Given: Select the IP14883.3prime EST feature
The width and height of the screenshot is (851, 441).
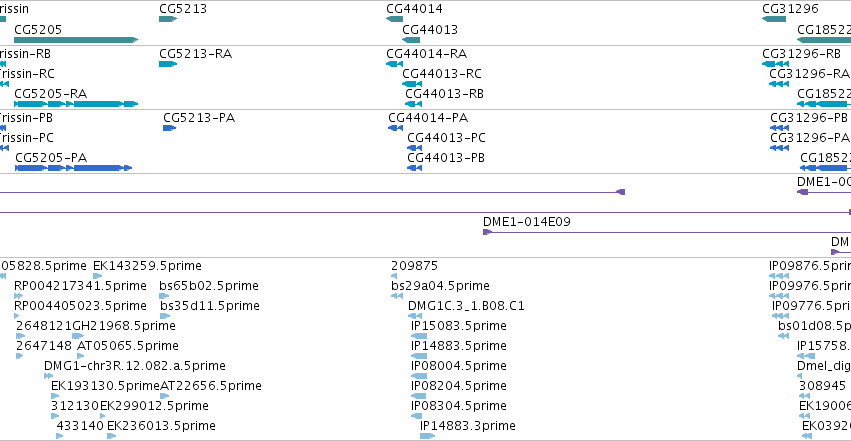Looking at the screenshot, I should [427, 436].
